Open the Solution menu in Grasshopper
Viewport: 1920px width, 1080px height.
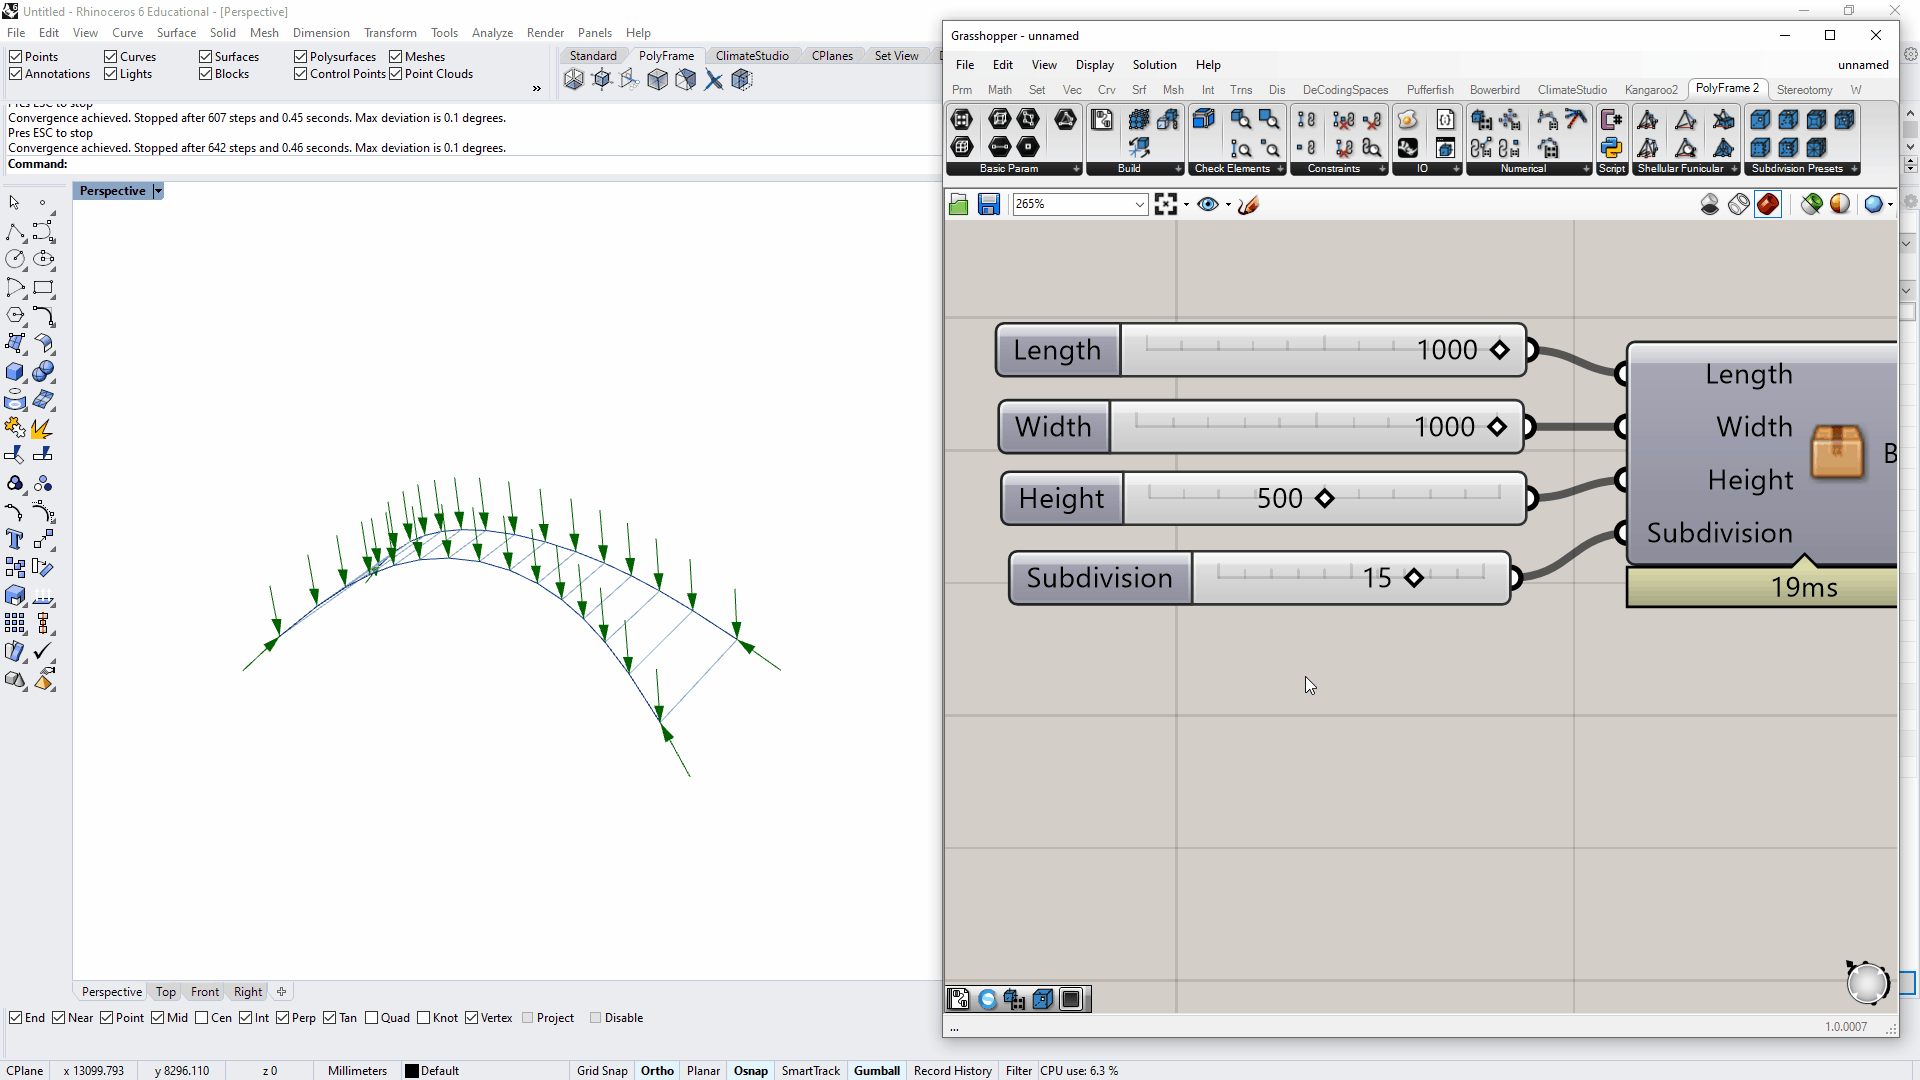(x=1153, y=65)
